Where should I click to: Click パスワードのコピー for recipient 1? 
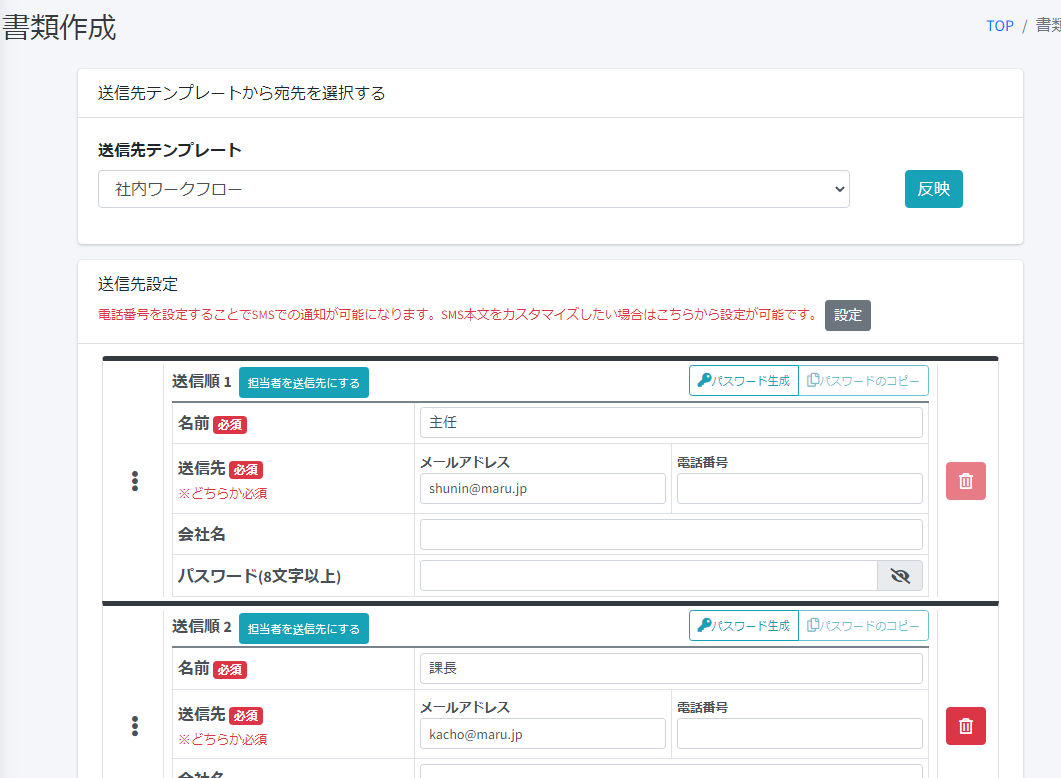863,381
